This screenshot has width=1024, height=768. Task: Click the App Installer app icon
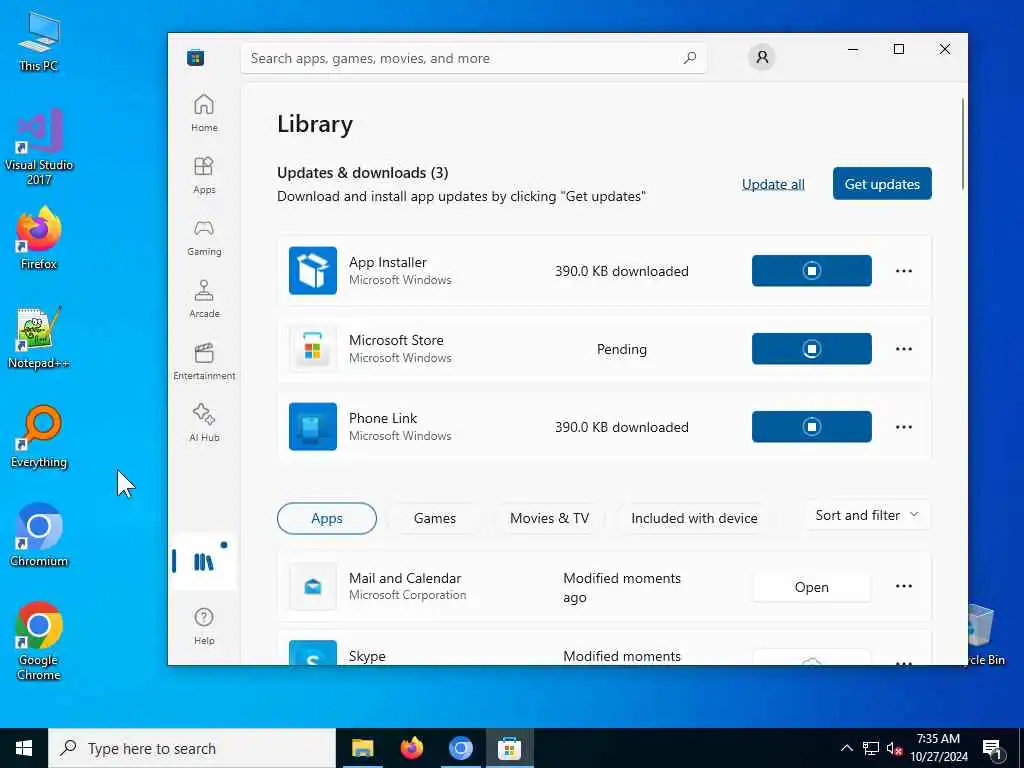[x=313, y=270]
